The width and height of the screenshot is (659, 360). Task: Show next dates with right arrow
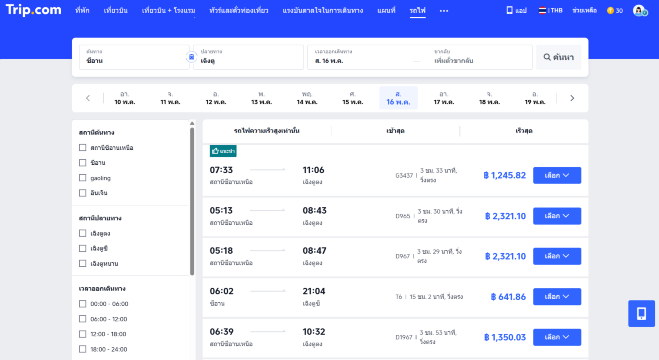tap(572, 98)
